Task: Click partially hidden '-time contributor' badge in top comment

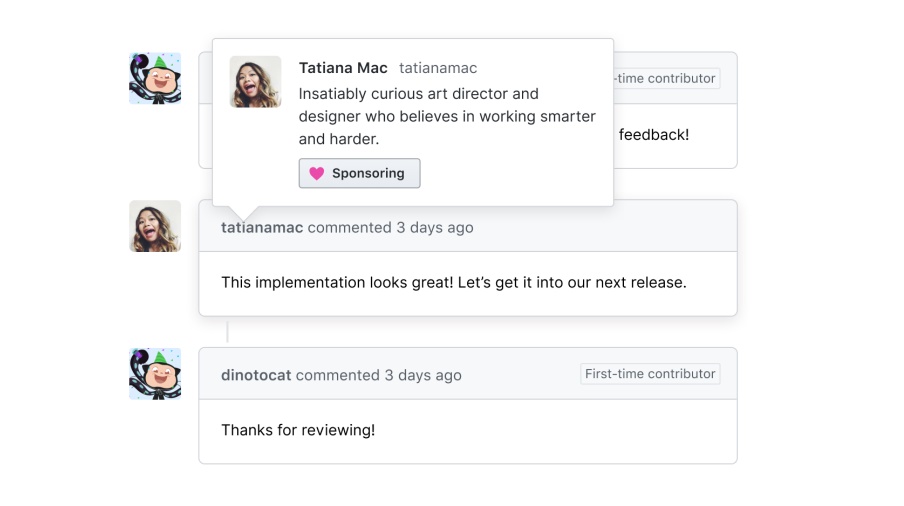Action: tap(666, 78)
